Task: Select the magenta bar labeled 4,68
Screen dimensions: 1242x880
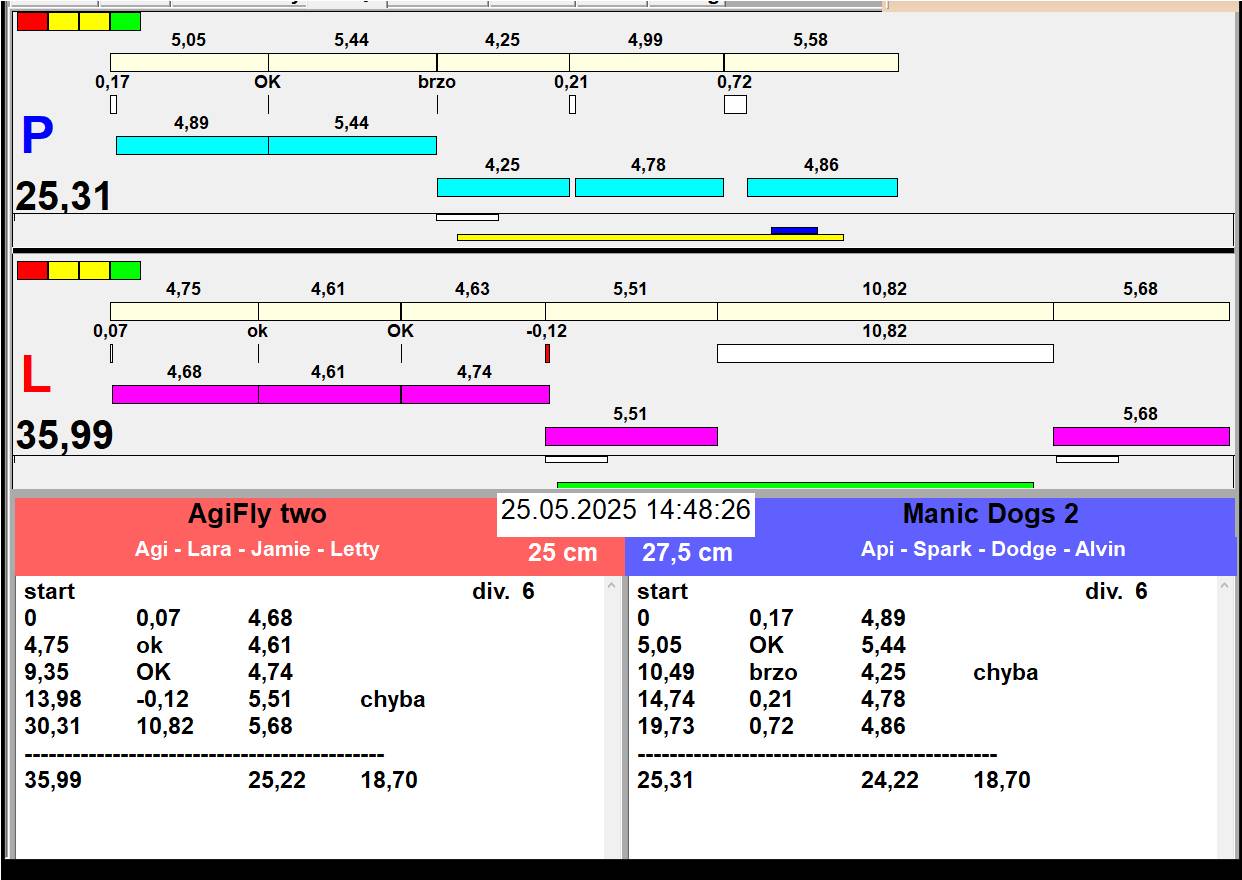Action: click(x=185, y=394)
